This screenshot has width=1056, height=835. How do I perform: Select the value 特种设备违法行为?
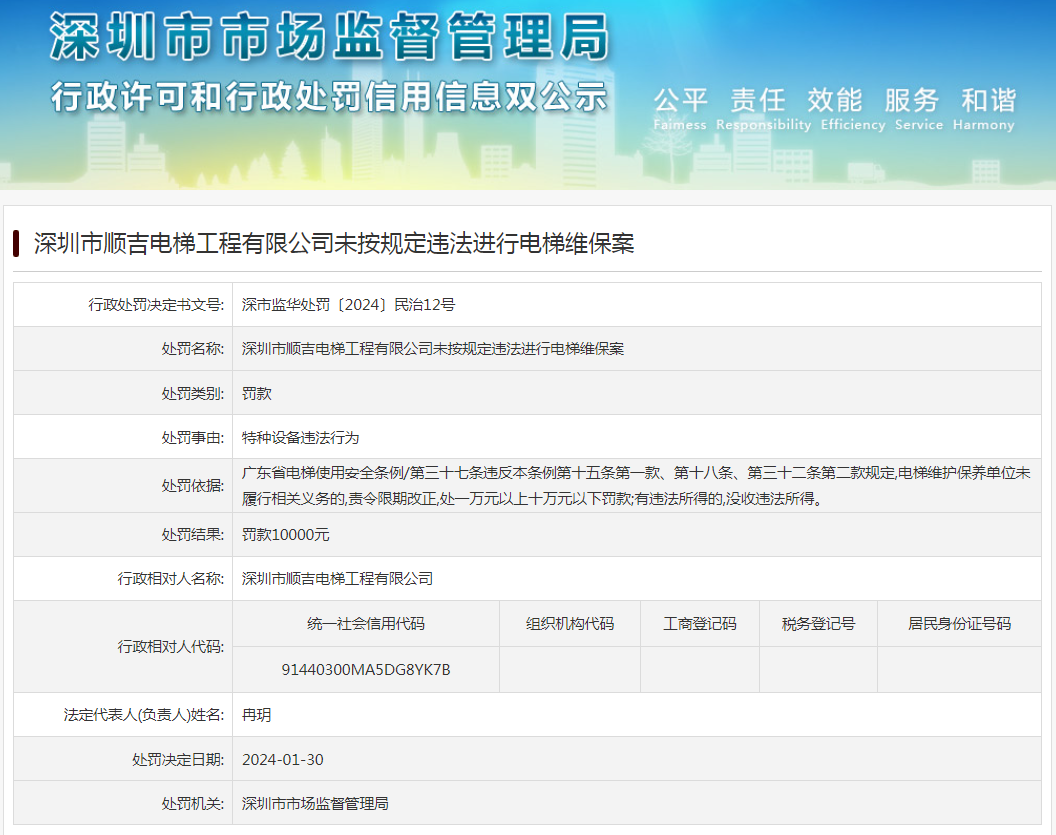click(300, 438)
